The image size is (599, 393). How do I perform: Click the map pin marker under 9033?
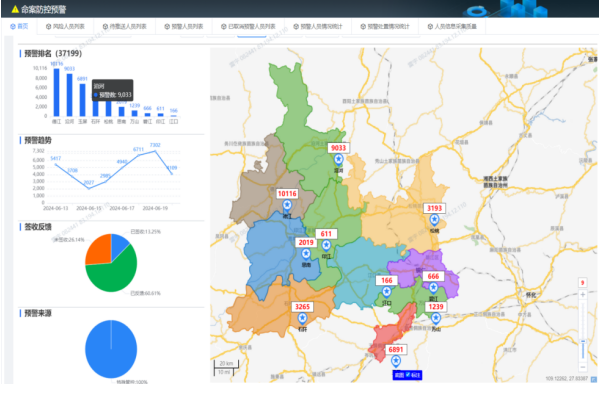coord(338,159)
